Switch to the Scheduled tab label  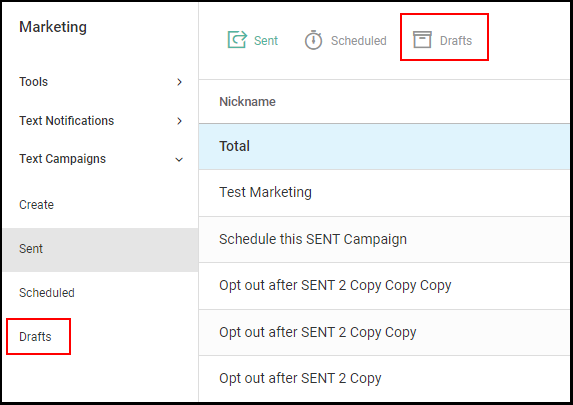click(x=358, y=41)
